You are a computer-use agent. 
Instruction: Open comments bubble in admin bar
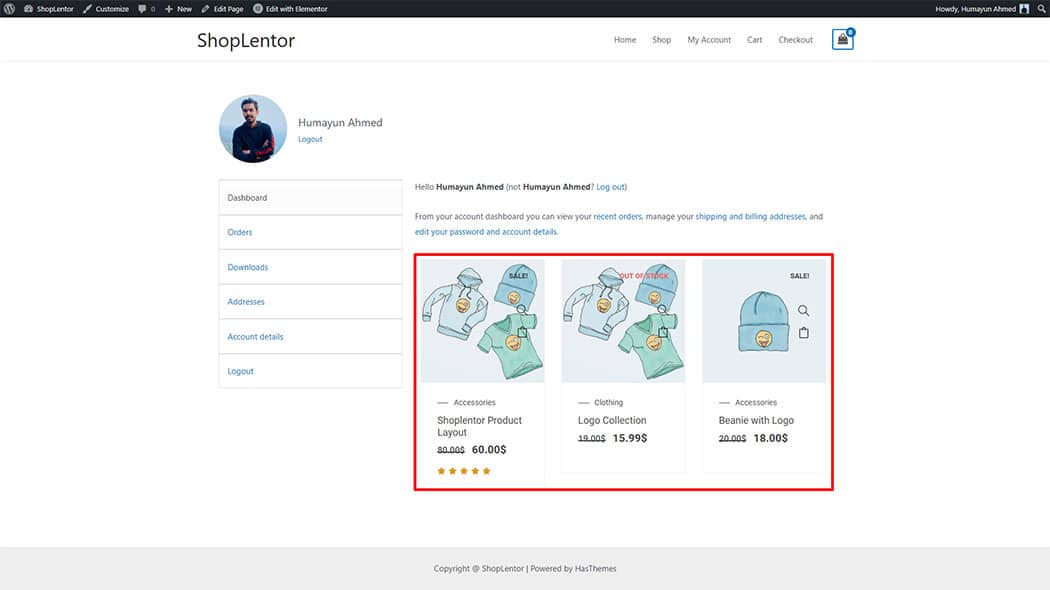click(146, 9)
